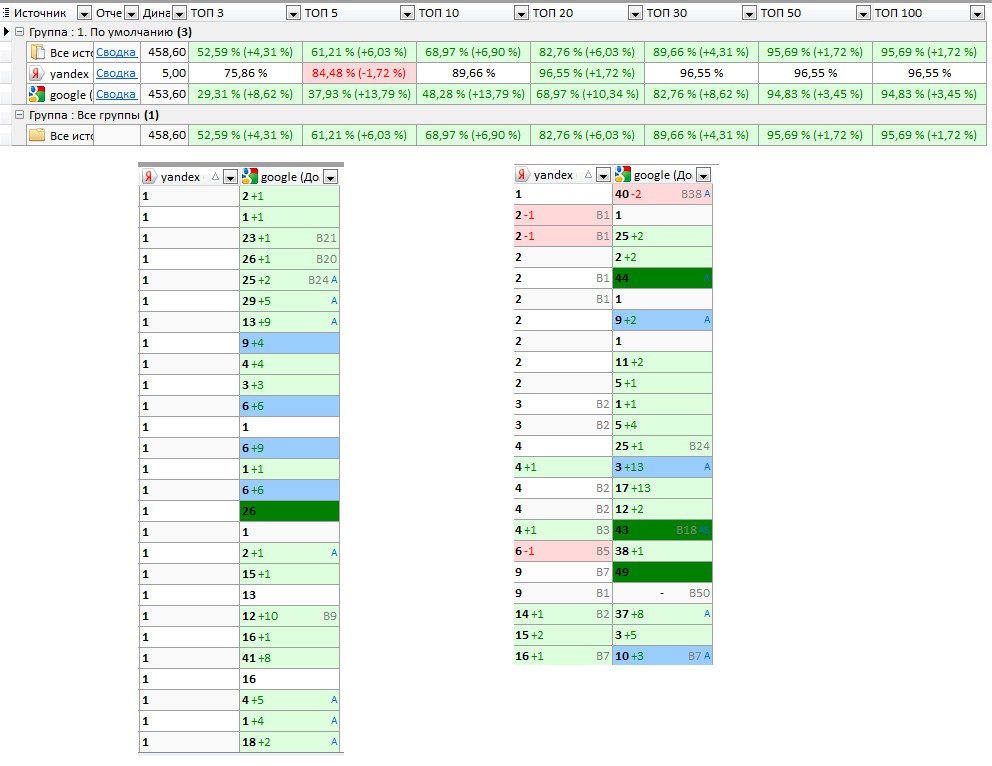Click the blue '9 +4' cell in left table
The height and width of the screenshot is (766, 992).
click(x=289, y=343)
